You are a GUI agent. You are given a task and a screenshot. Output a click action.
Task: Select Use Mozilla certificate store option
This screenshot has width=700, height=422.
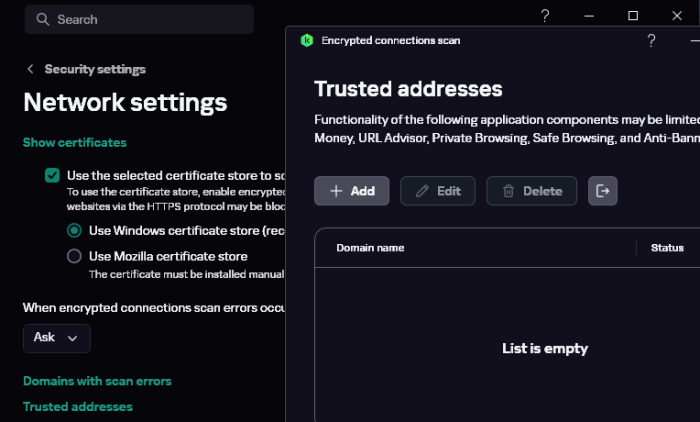pyautogui.click(x=74, y=256)
